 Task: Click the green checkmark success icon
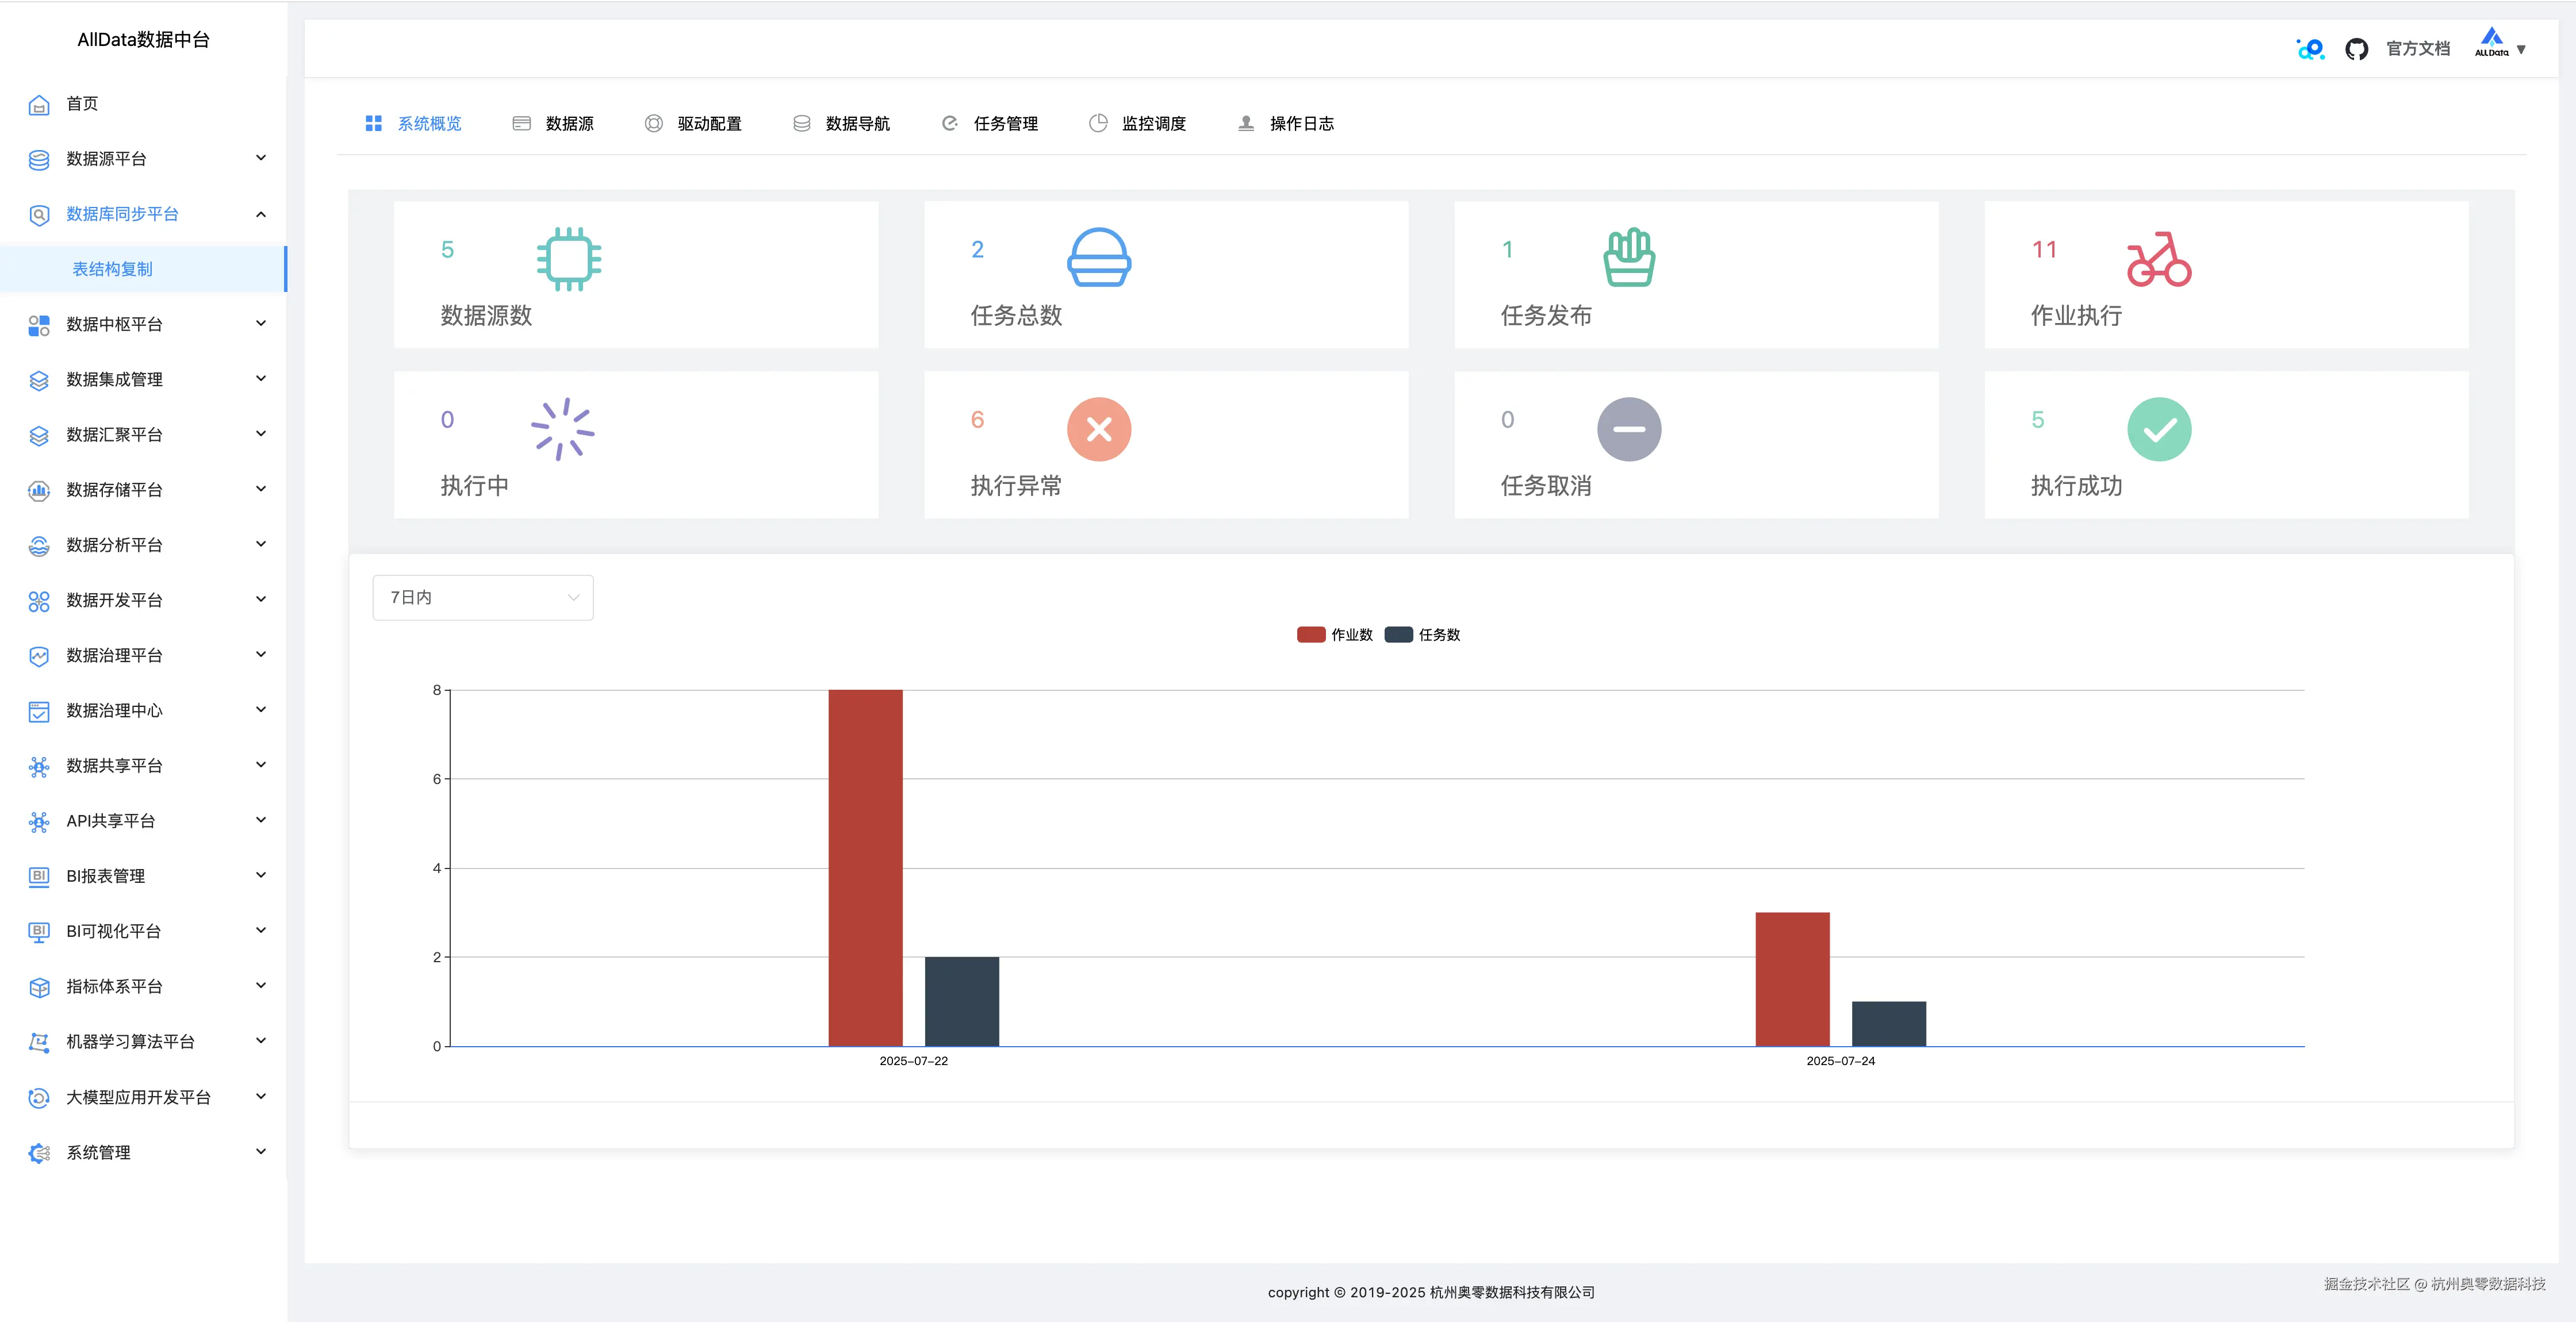click(2158, 430)
